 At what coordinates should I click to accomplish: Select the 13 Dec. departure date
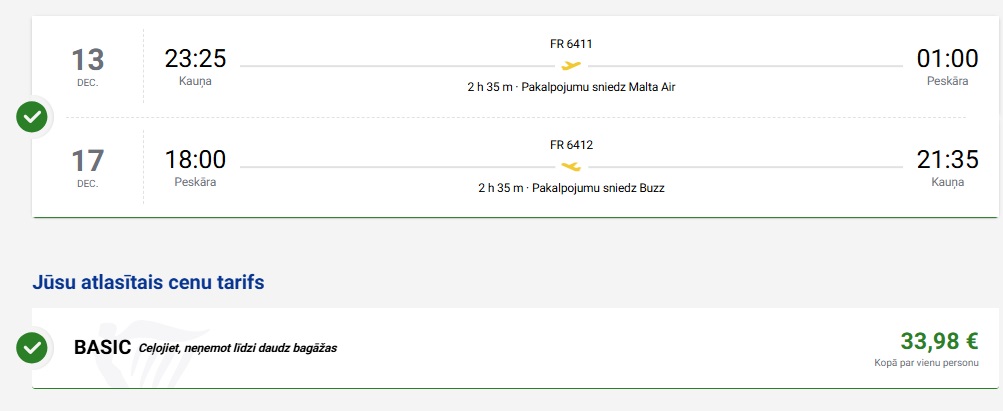point(88,66)
